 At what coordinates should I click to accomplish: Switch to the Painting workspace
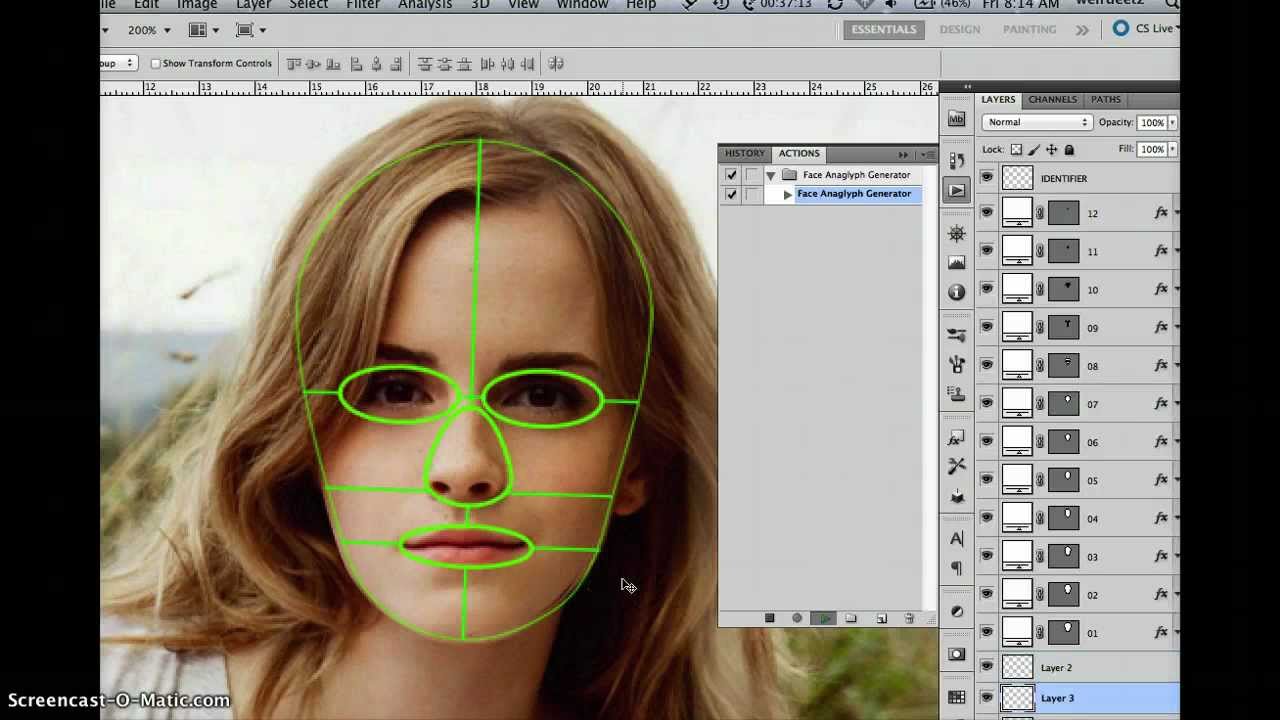[1030, 30]
